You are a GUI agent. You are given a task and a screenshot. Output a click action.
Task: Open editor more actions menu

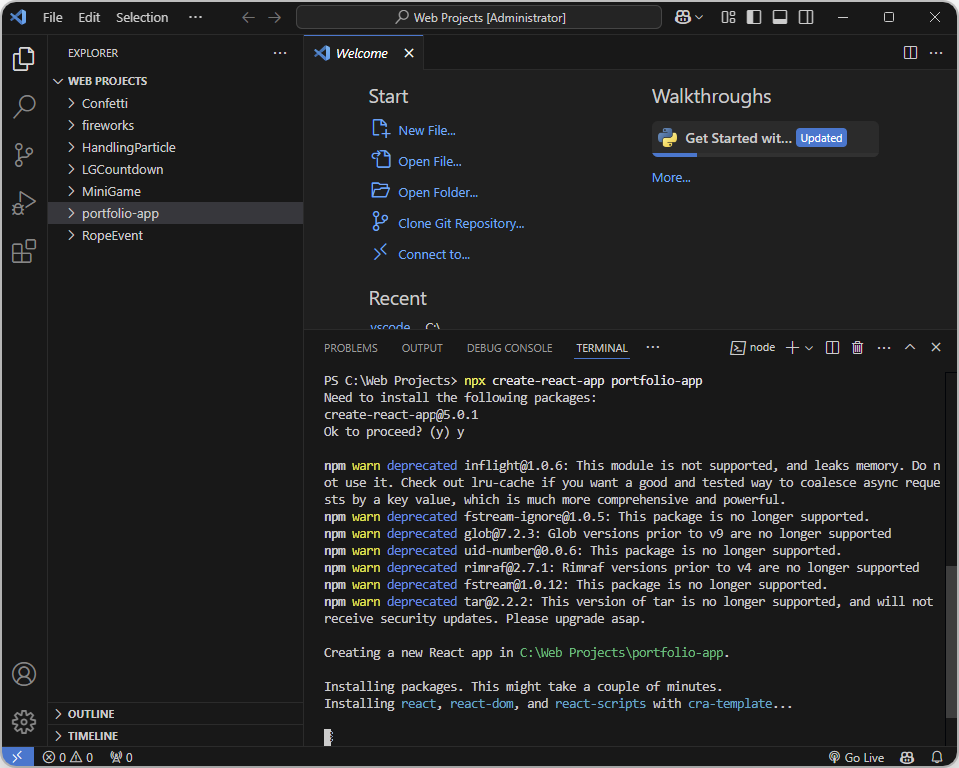pos(936,53)
